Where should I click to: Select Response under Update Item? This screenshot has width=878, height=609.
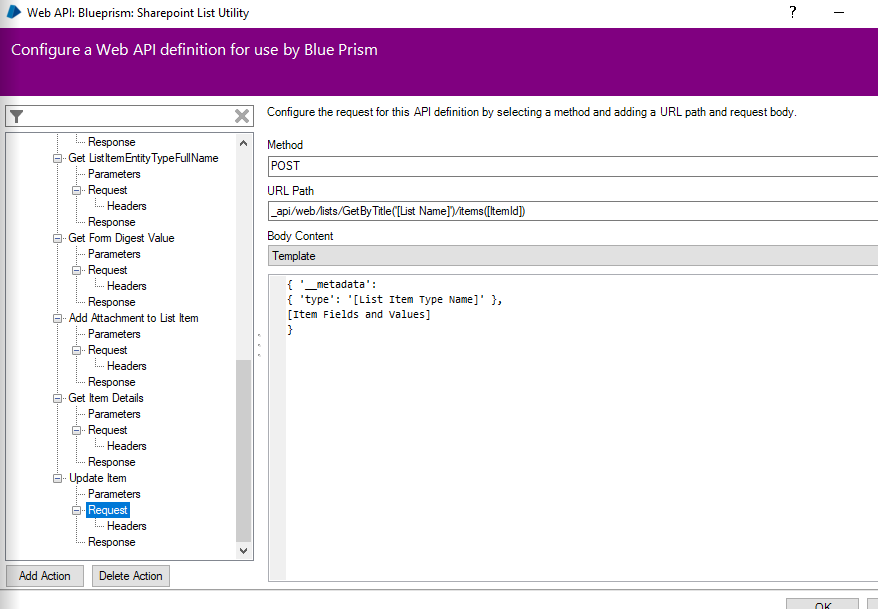pyautogui.click(x=111, y=542)
